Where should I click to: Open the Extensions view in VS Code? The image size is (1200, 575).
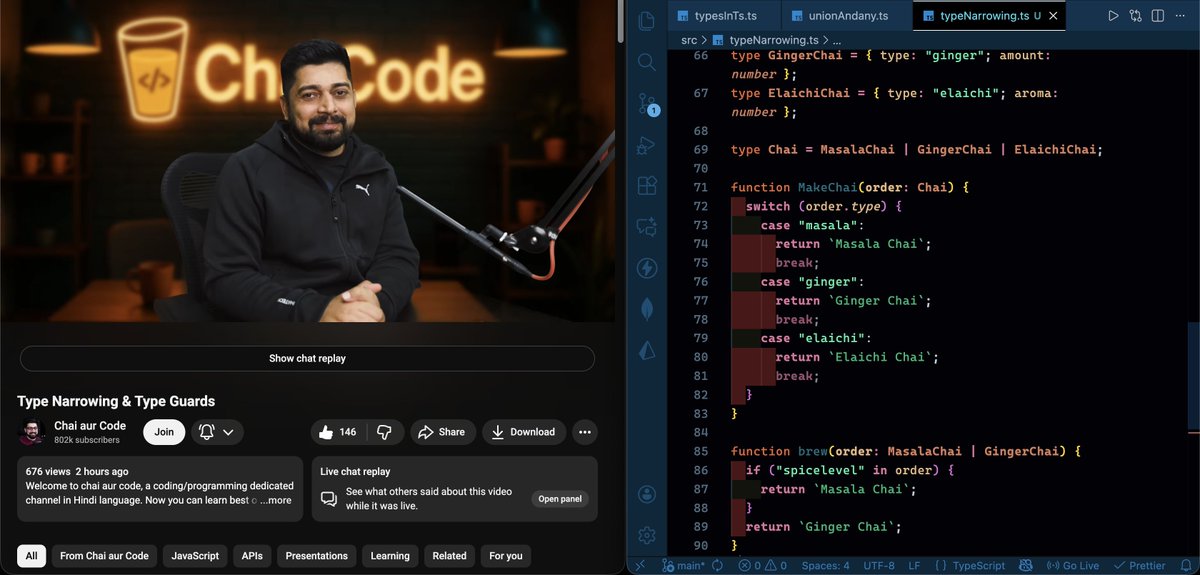click(x=647, y=186)
